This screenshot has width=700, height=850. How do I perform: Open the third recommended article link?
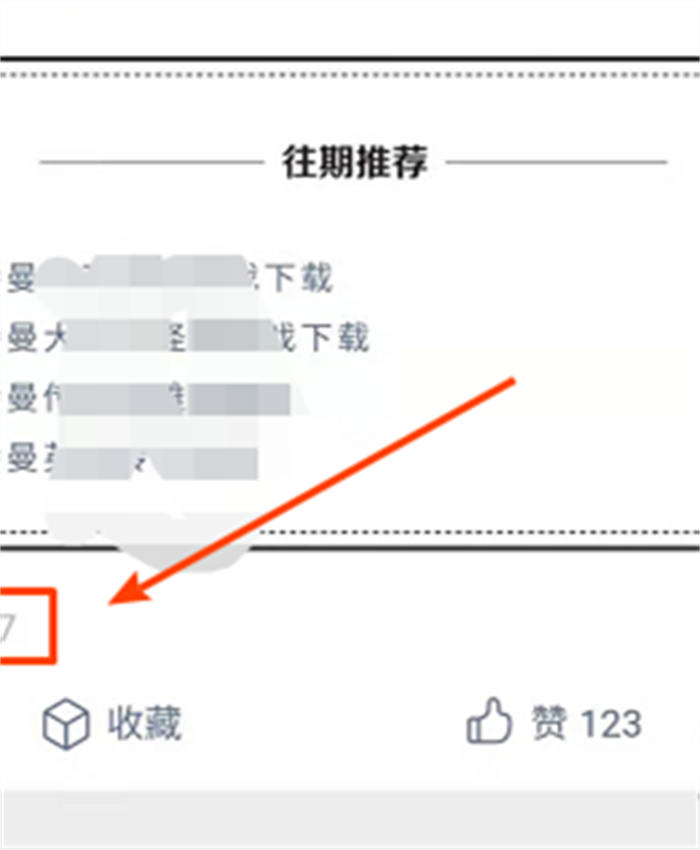pyautogui.click(x=149, y=398)
